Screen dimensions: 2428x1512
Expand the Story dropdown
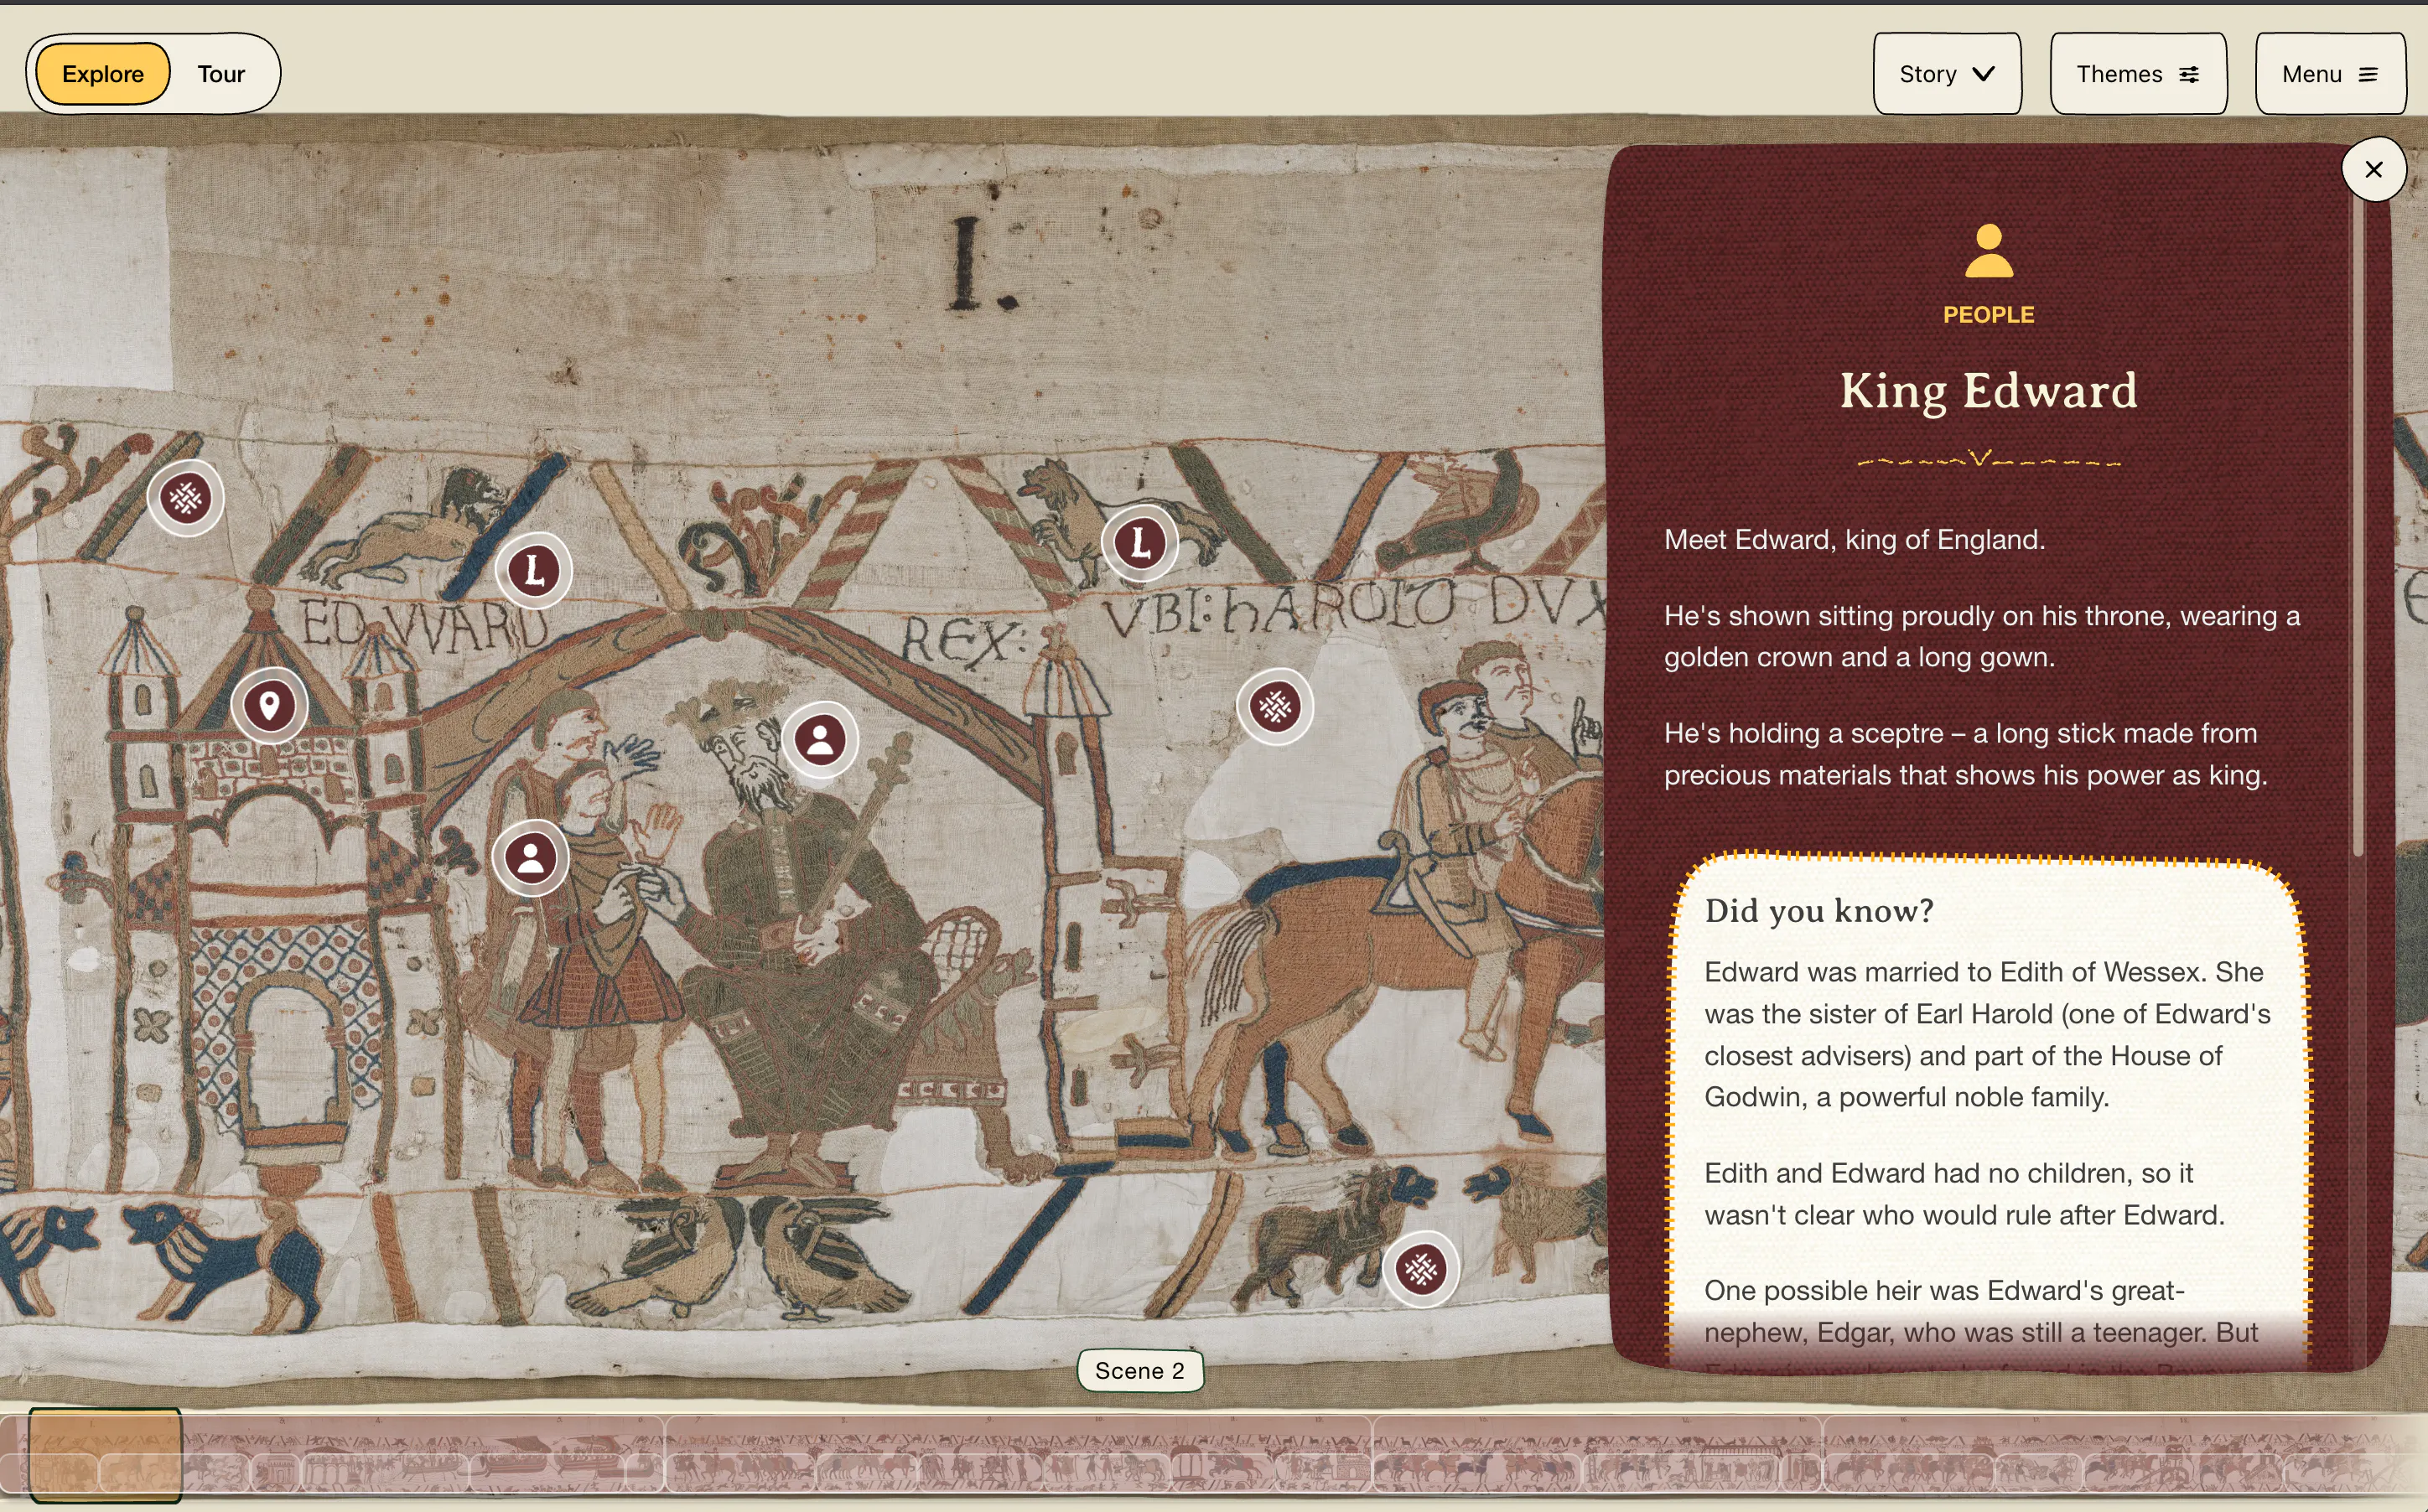[1946, 74]
